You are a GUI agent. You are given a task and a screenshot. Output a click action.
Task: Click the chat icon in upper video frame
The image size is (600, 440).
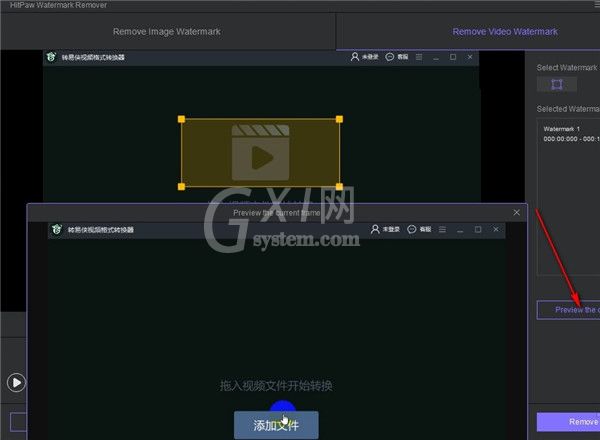390,57
